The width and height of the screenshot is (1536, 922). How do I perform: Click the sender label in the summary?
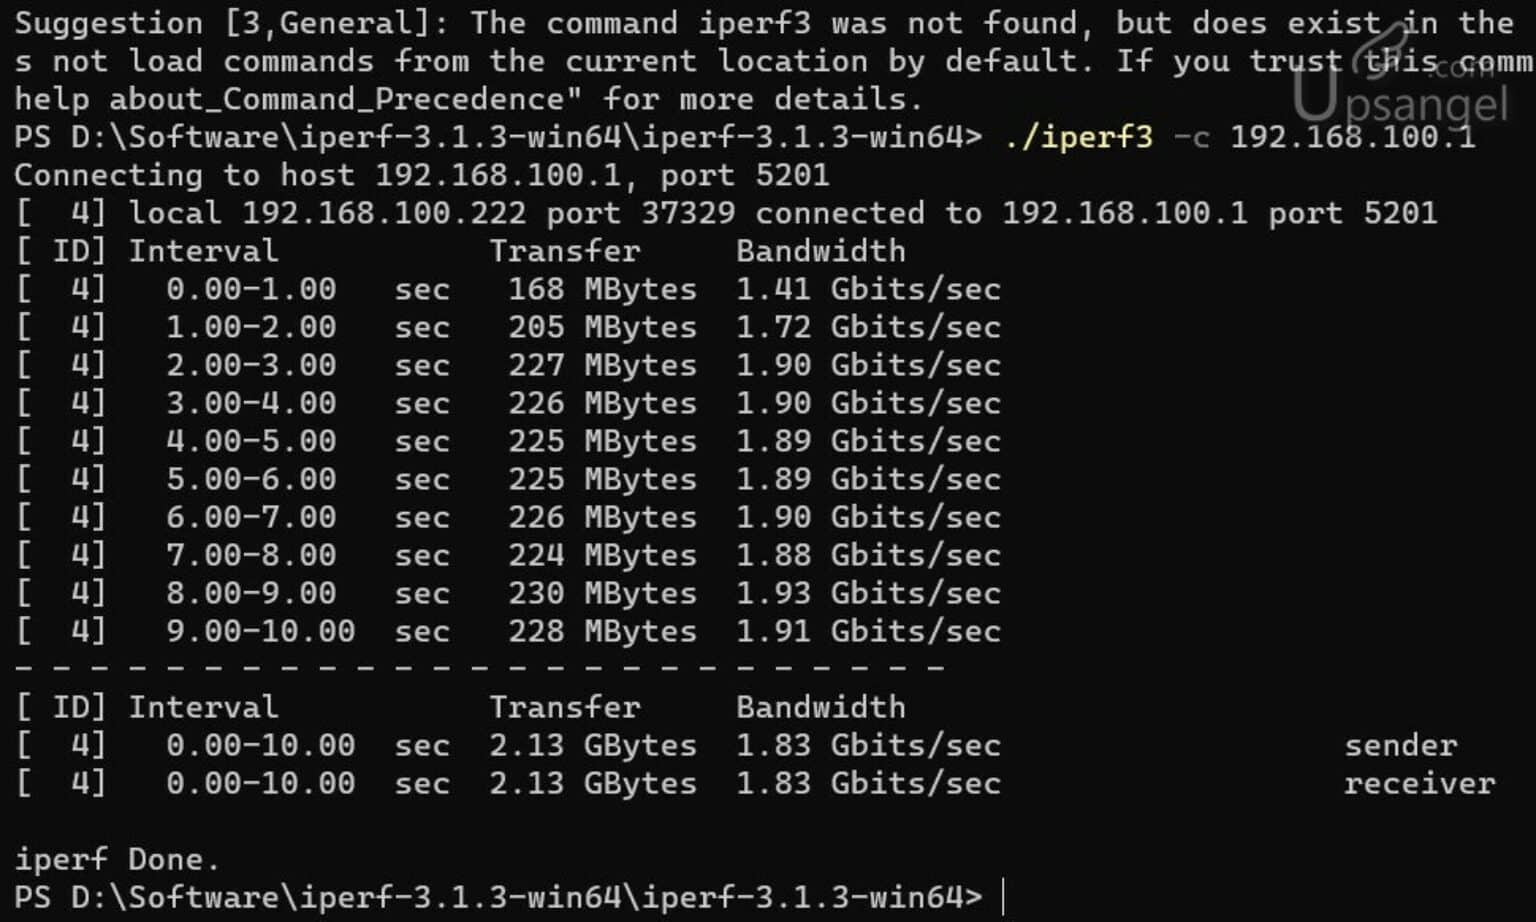pos(1400,745)
